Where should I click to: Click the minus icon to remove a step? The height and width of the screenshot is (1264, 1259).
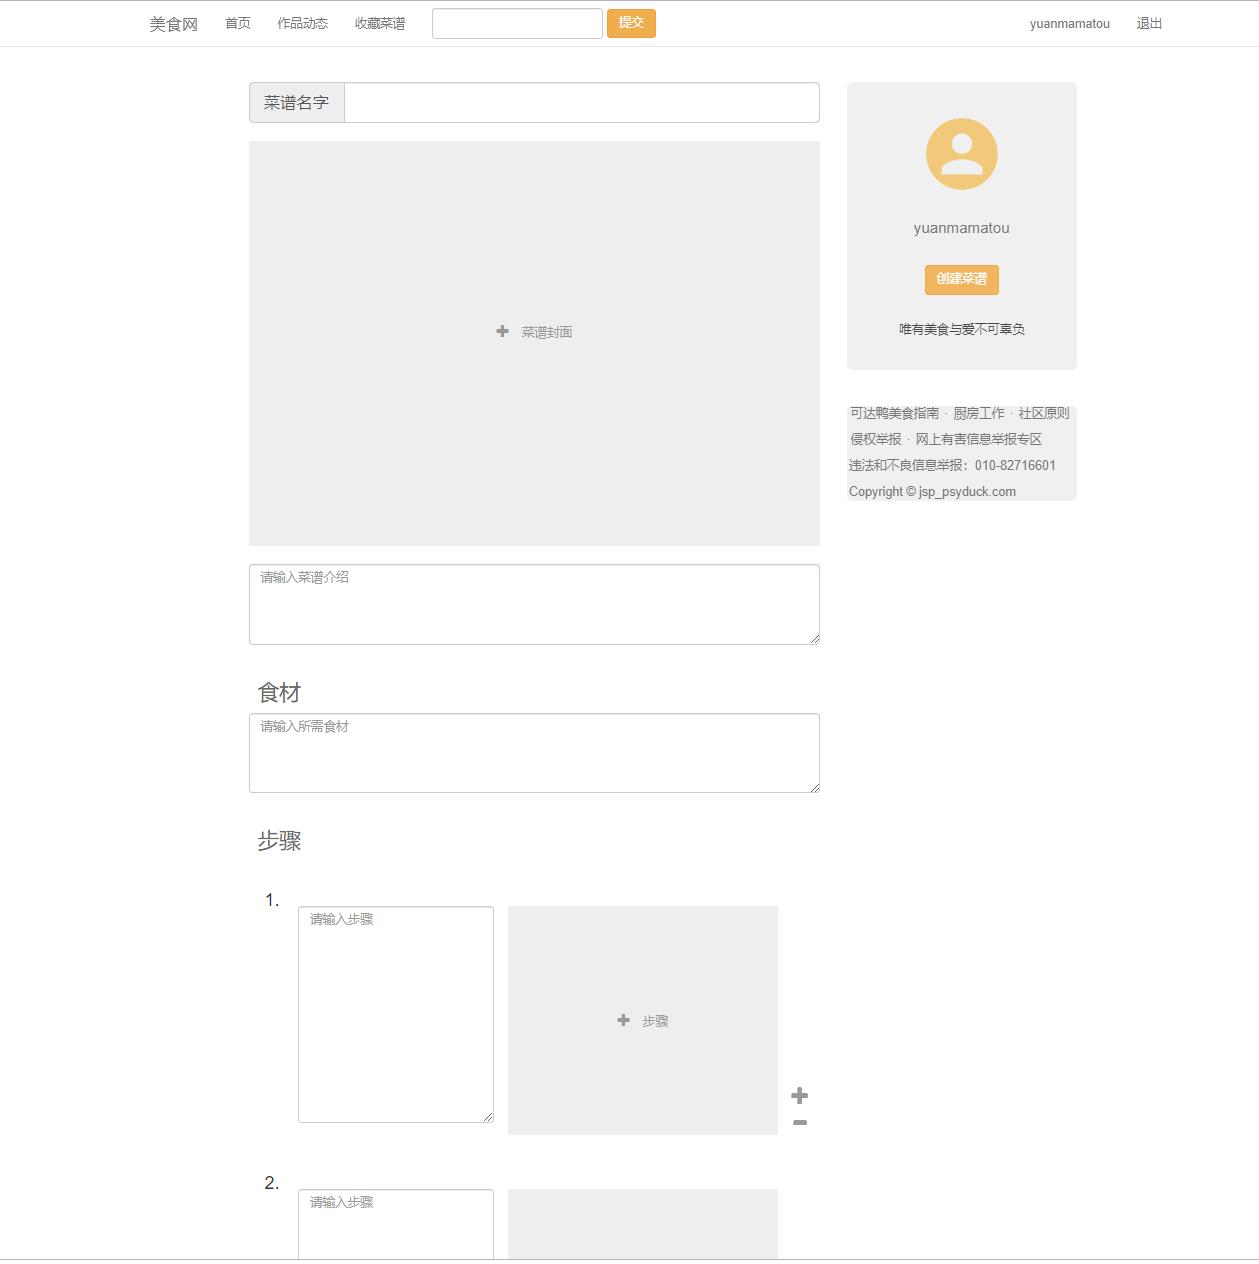click(799, 1124)
